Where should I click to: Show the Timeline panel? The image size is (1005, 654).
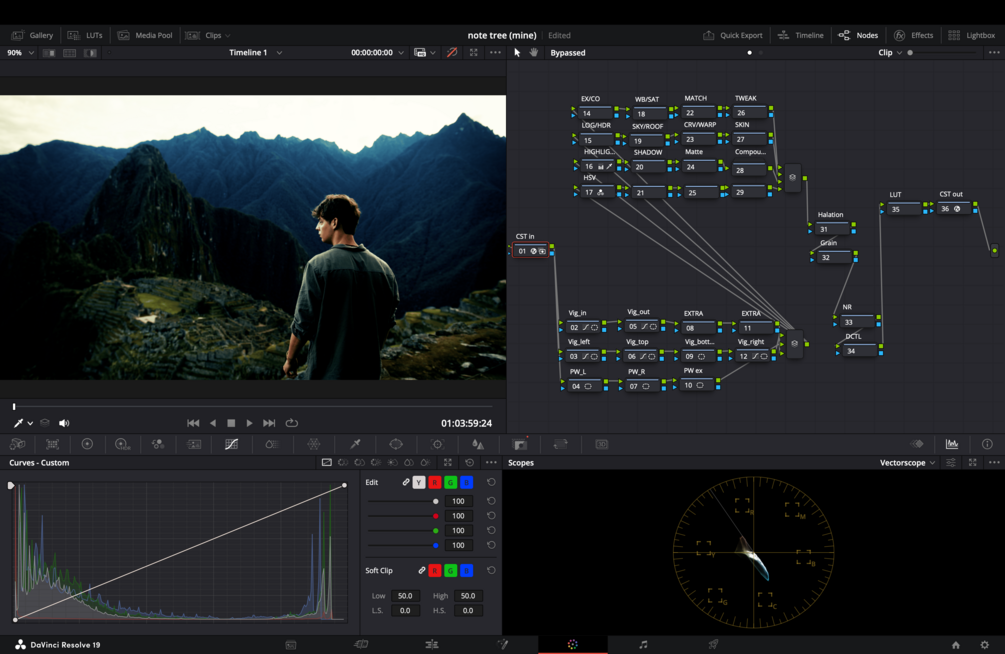[x=801, y=35]
